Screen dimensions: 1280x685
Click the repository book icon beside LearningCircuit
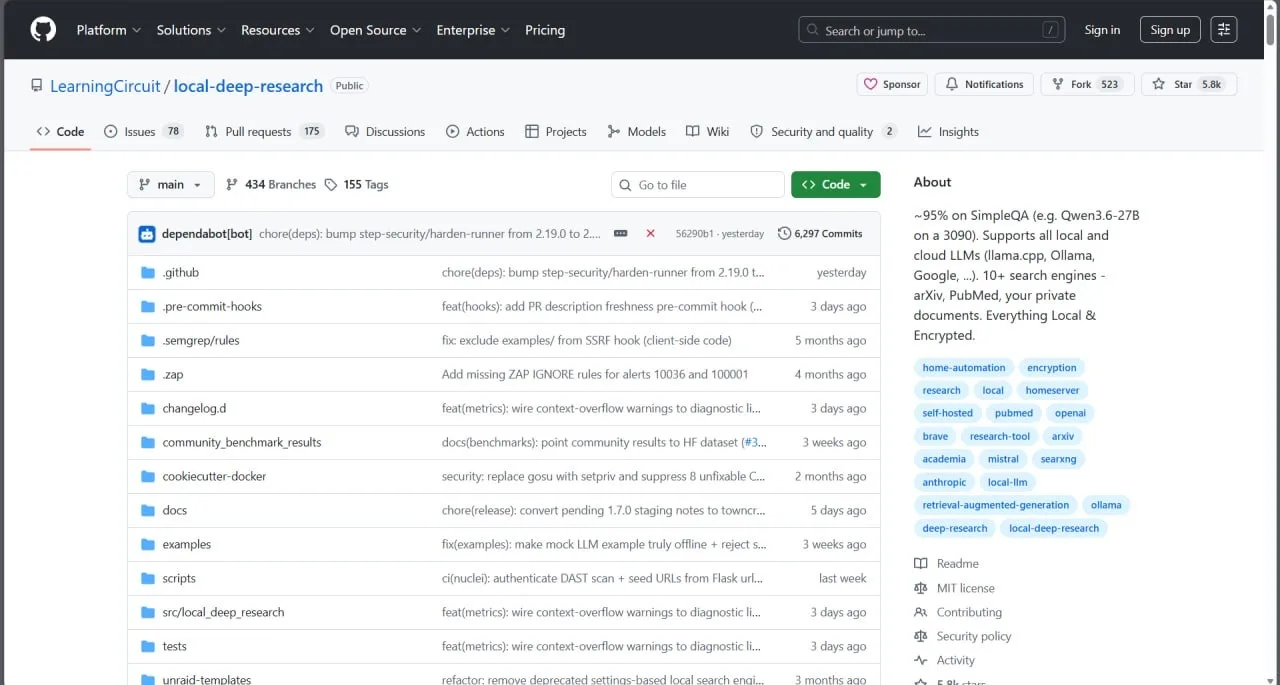click(x=37, y=86)
